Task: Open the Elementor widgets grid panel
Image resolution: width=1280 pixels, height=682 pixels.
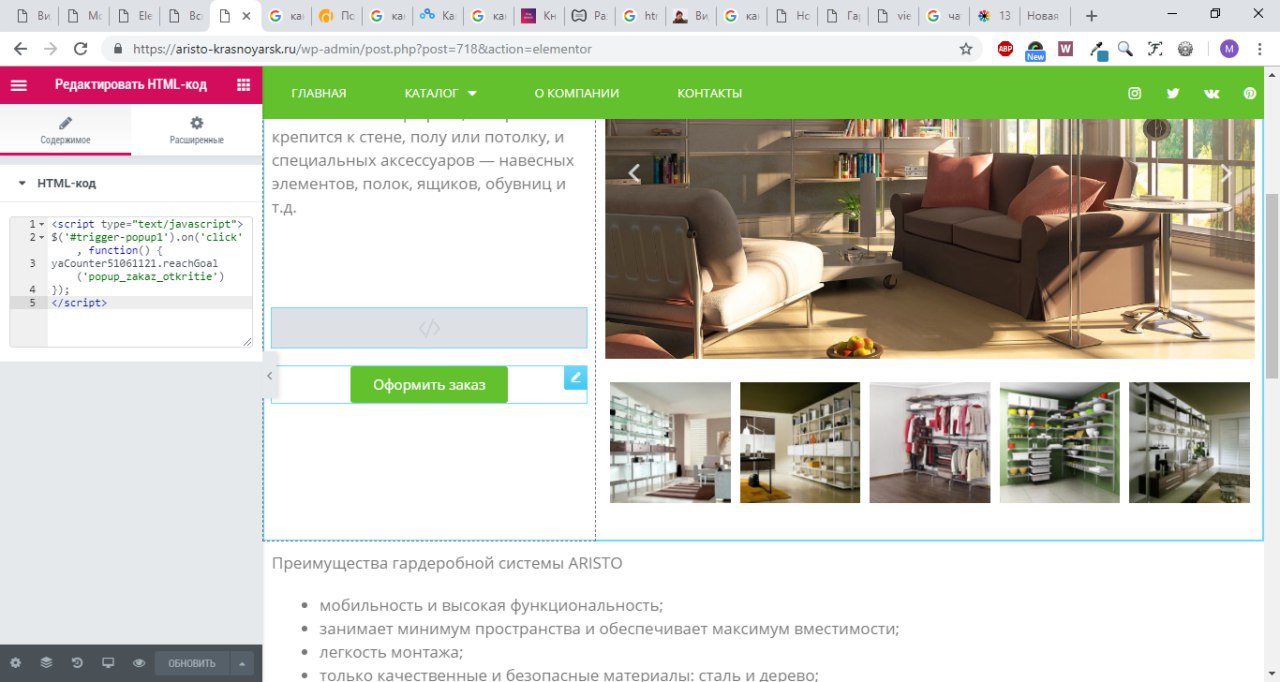Action: click(x=243, y=85)
